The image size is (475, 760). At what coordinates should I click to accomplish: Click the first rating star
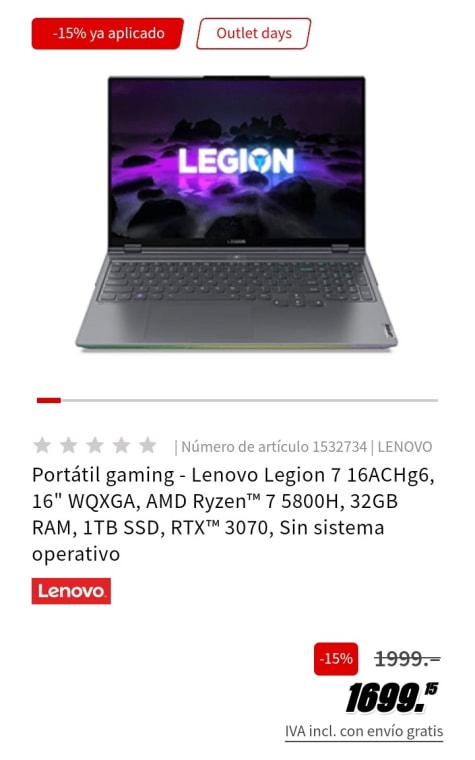pyautogui.click(x=42, y=445)
